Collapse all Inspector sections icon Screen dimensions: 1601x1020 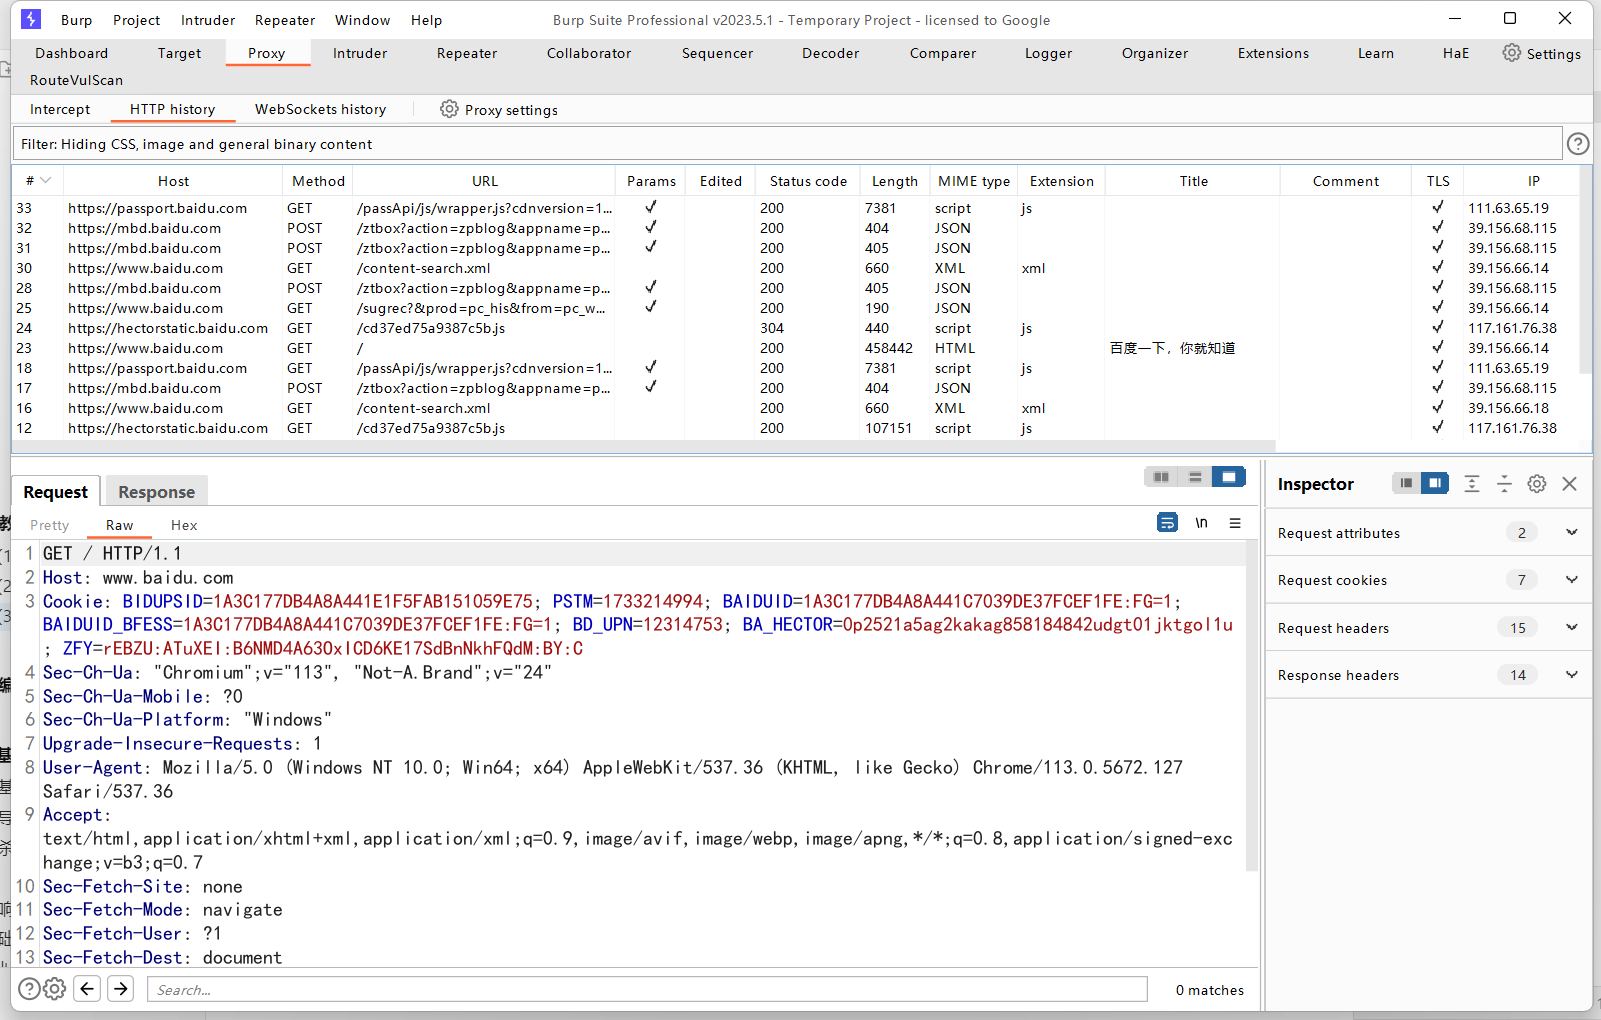pyautogui.click(x=1504, y=484)
